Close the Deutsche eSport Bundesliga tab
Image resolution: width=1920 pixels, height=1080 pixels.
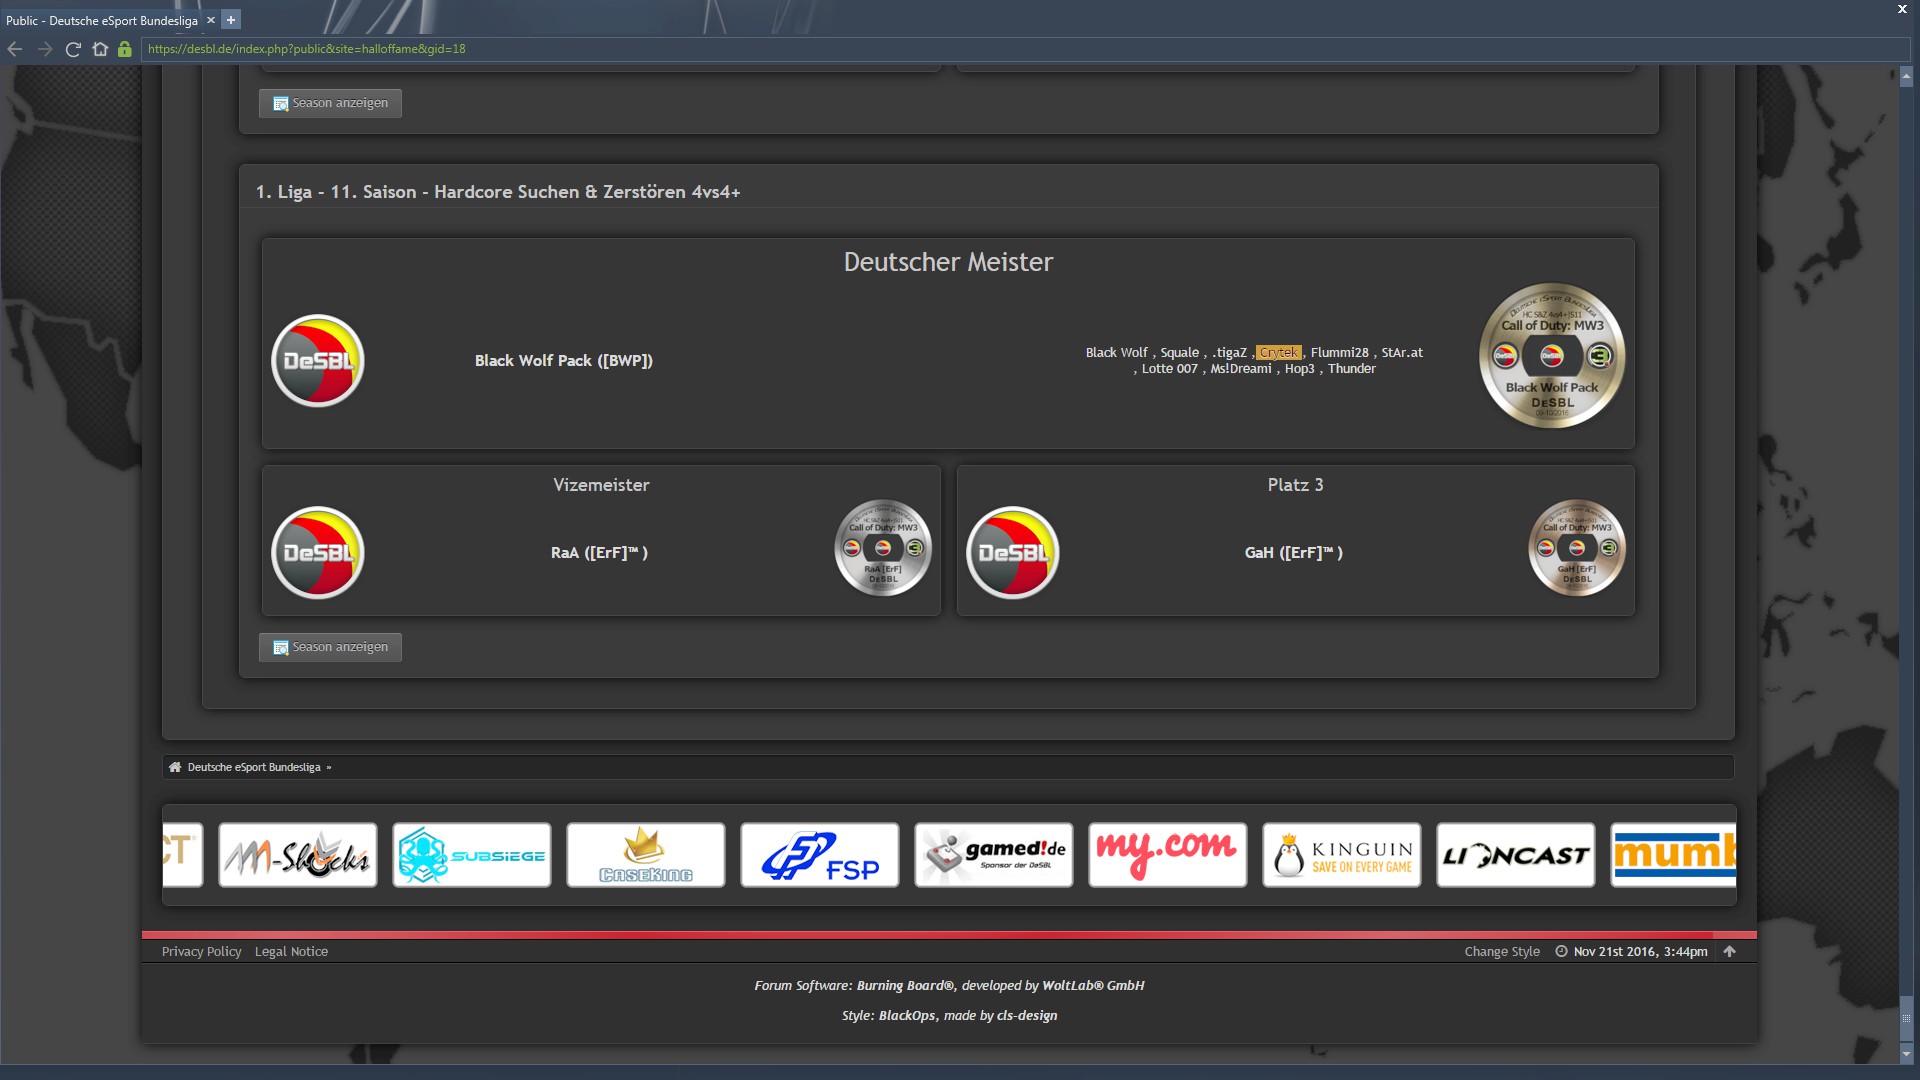tap(211, 20)
